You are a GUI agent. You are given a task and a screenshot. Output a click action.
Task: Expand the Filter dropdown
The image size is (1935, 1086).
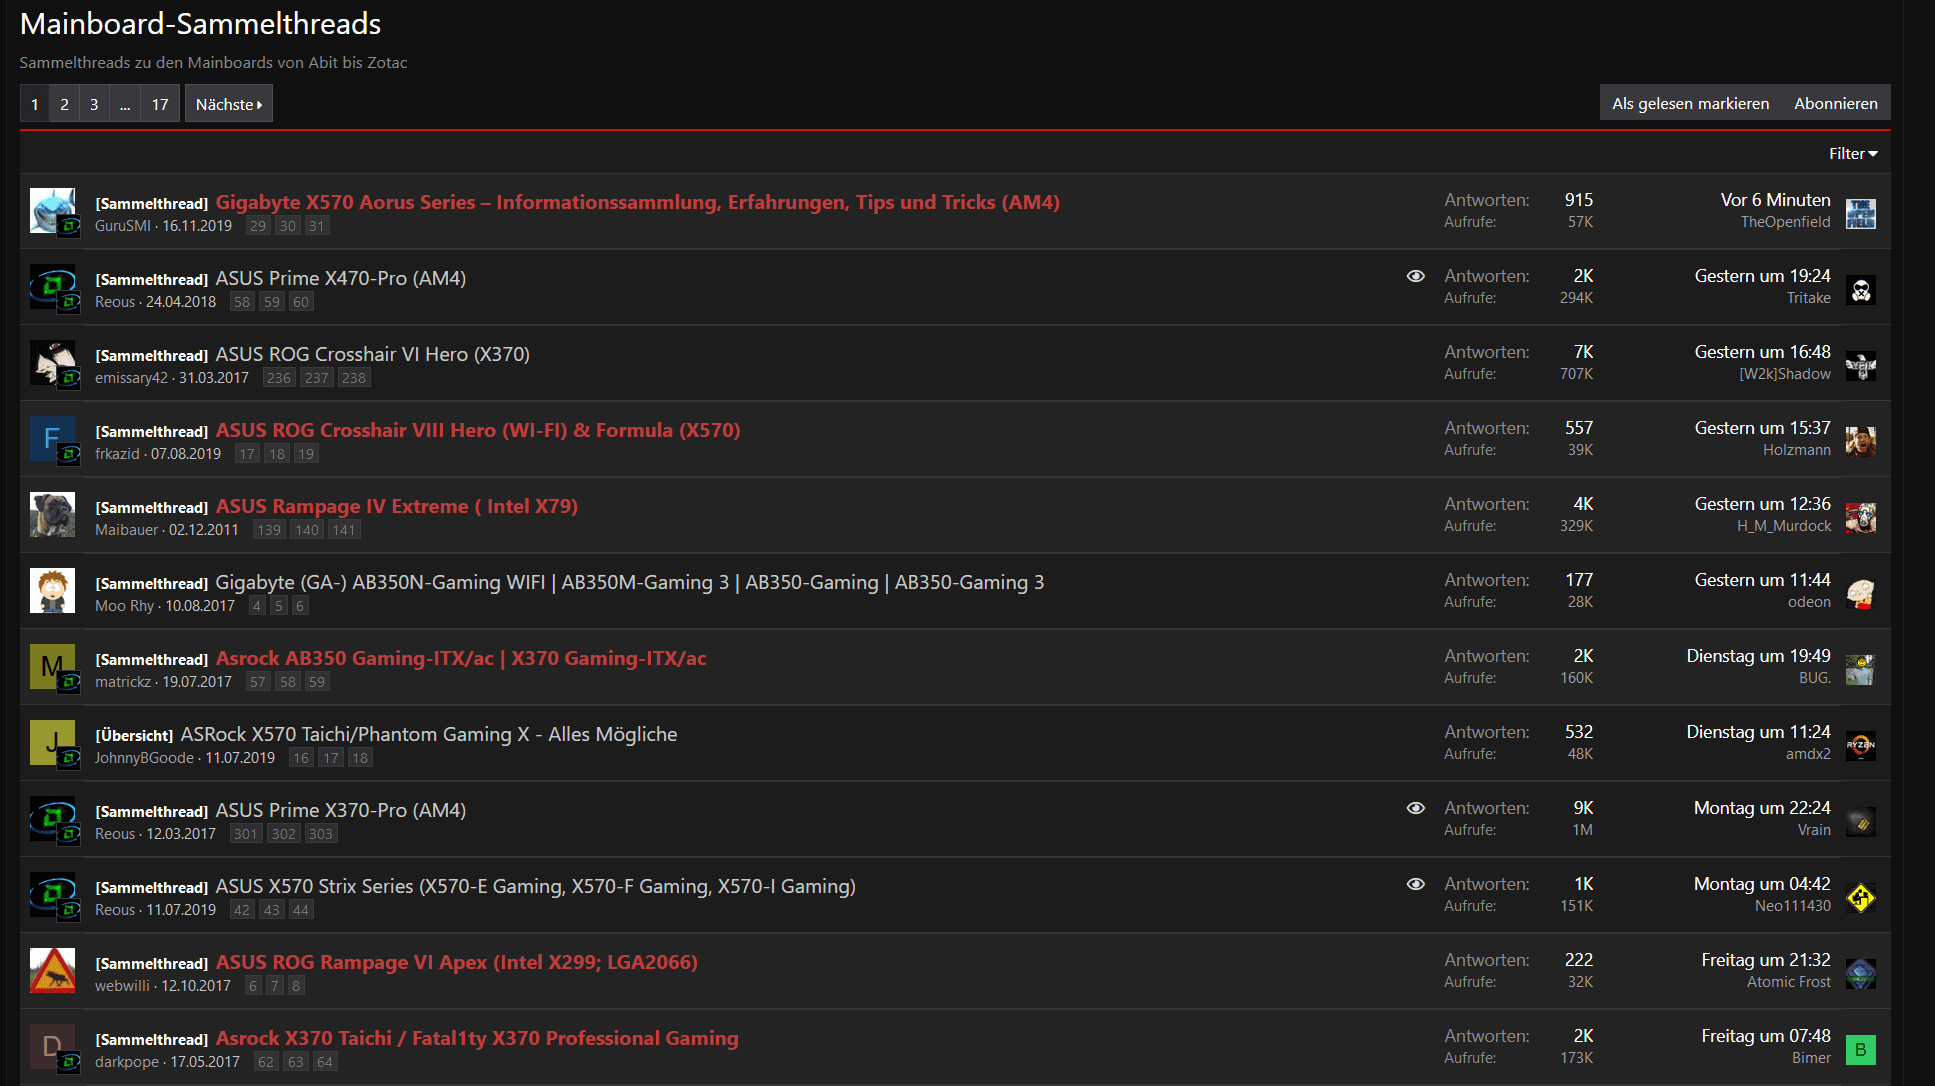1852,154
